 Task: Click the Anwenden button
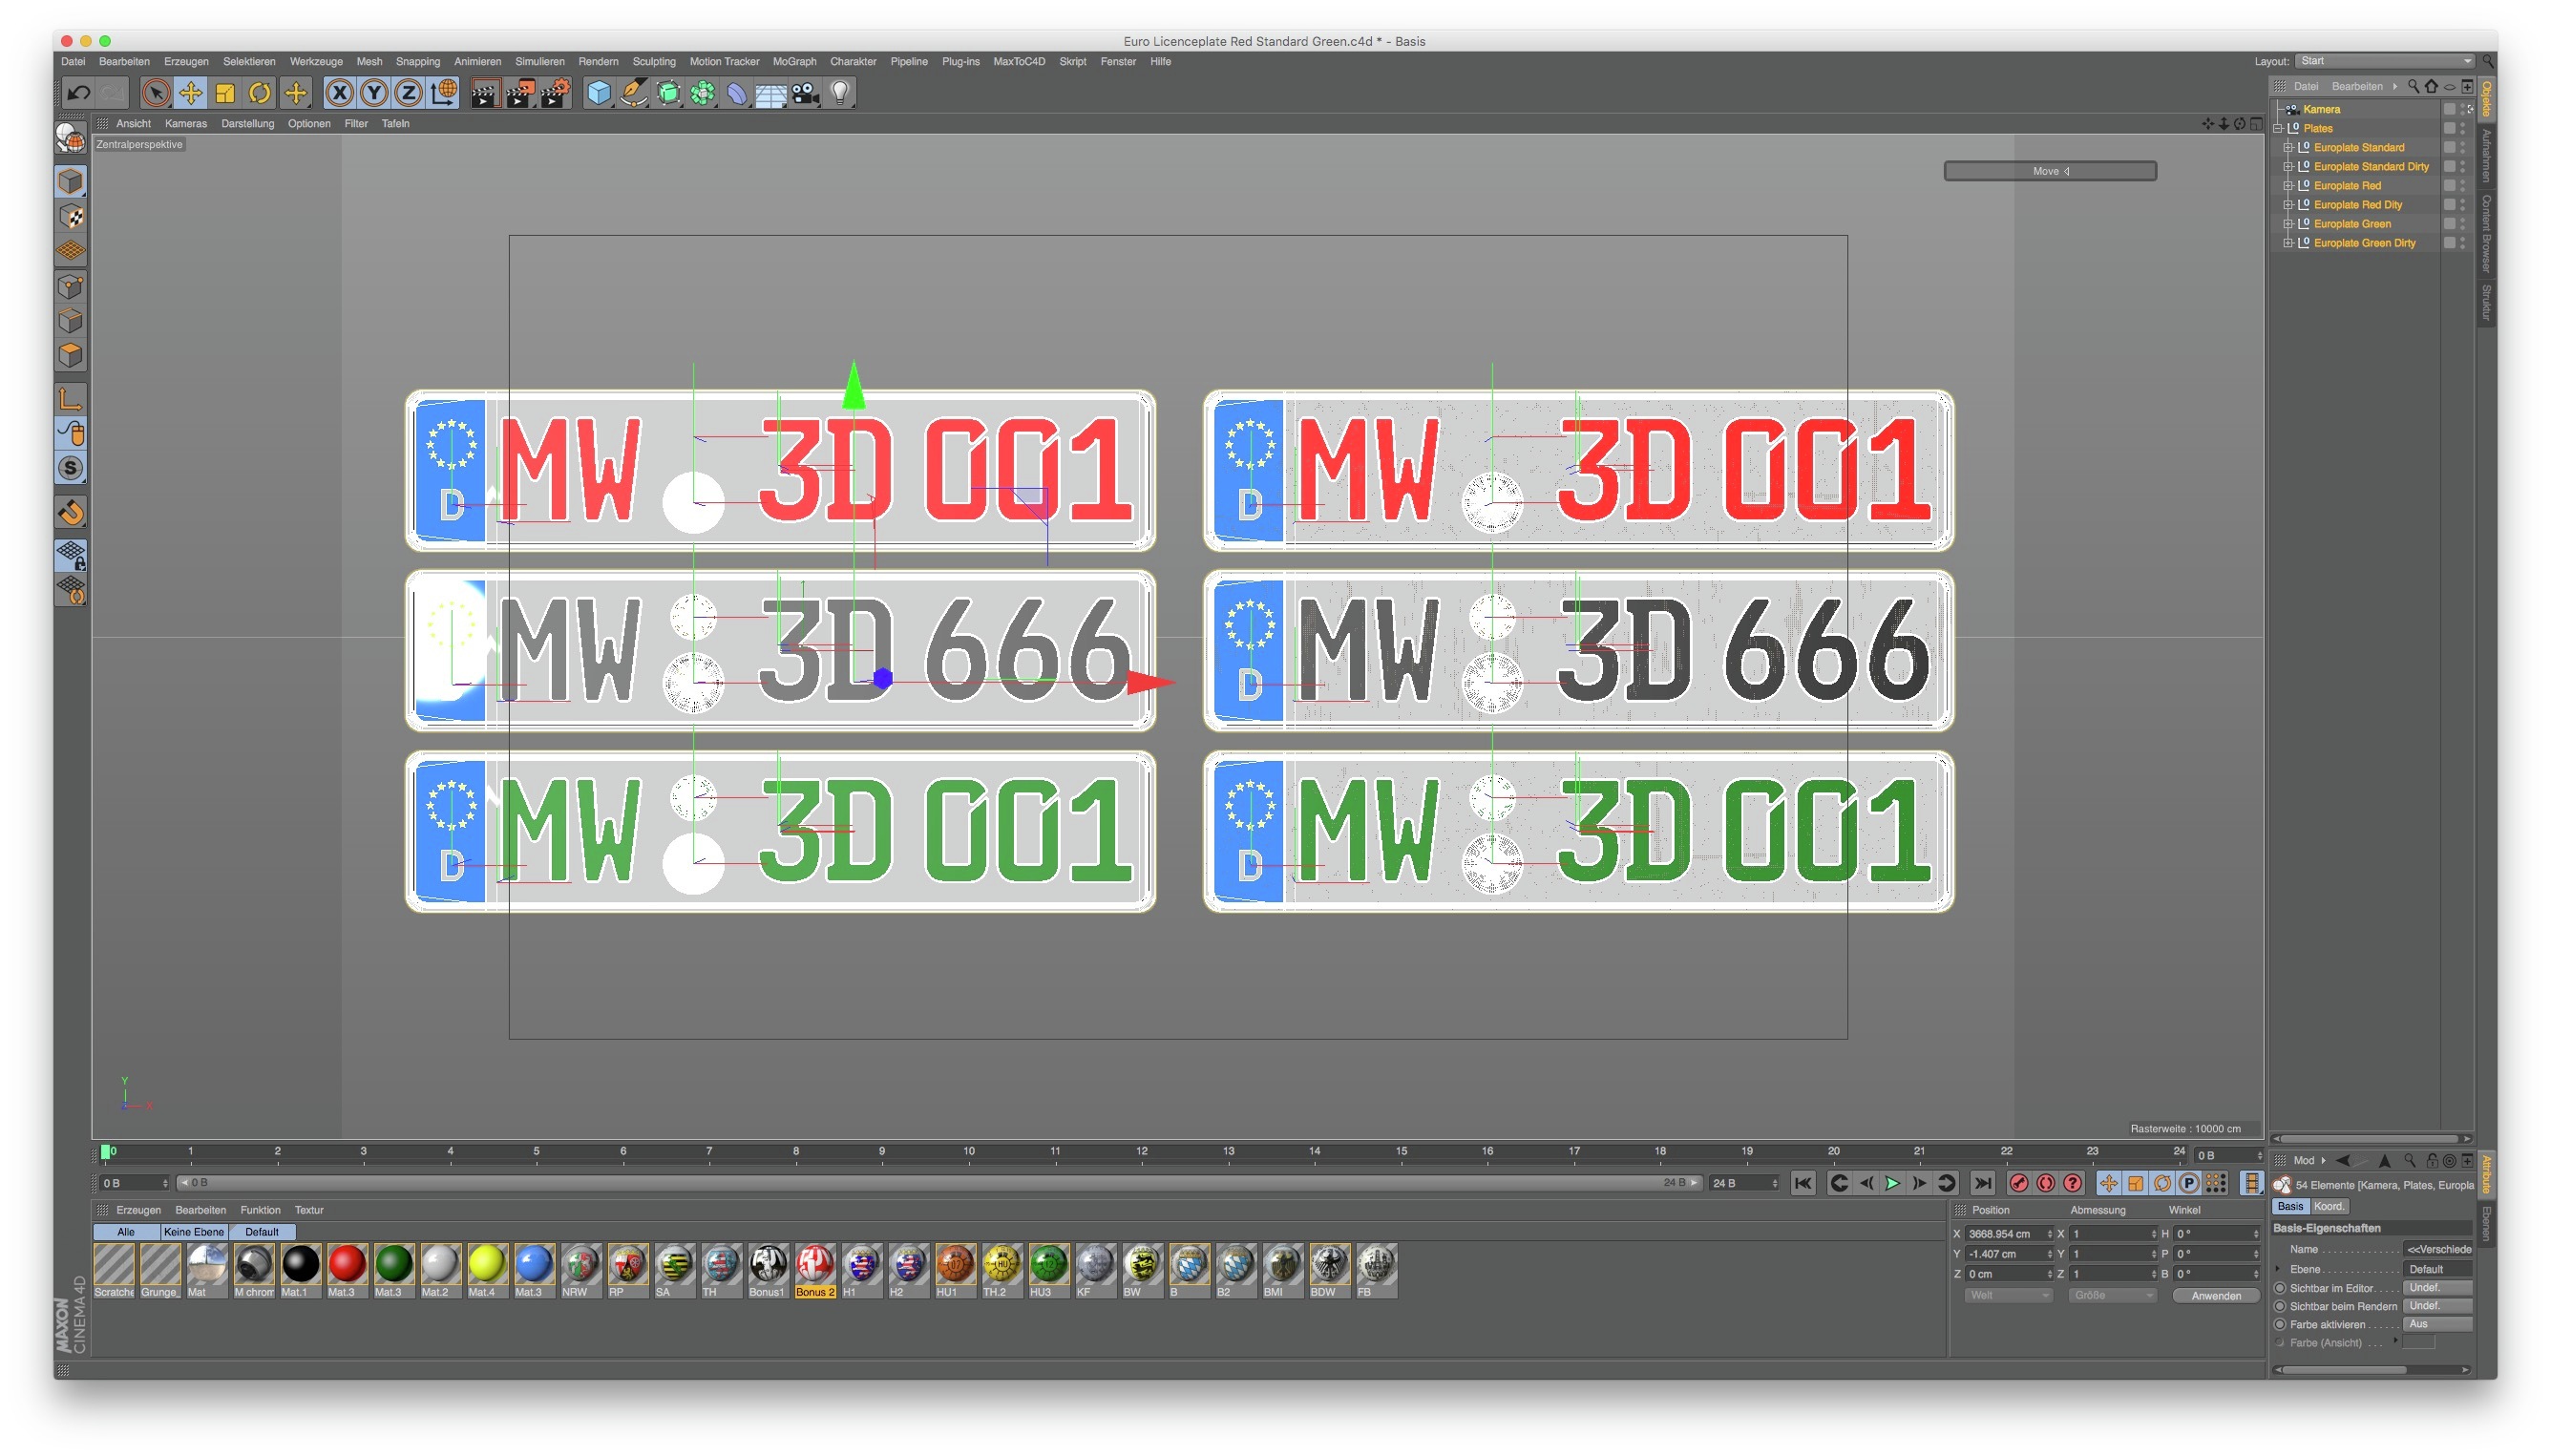click(x=2215, y=1296)
